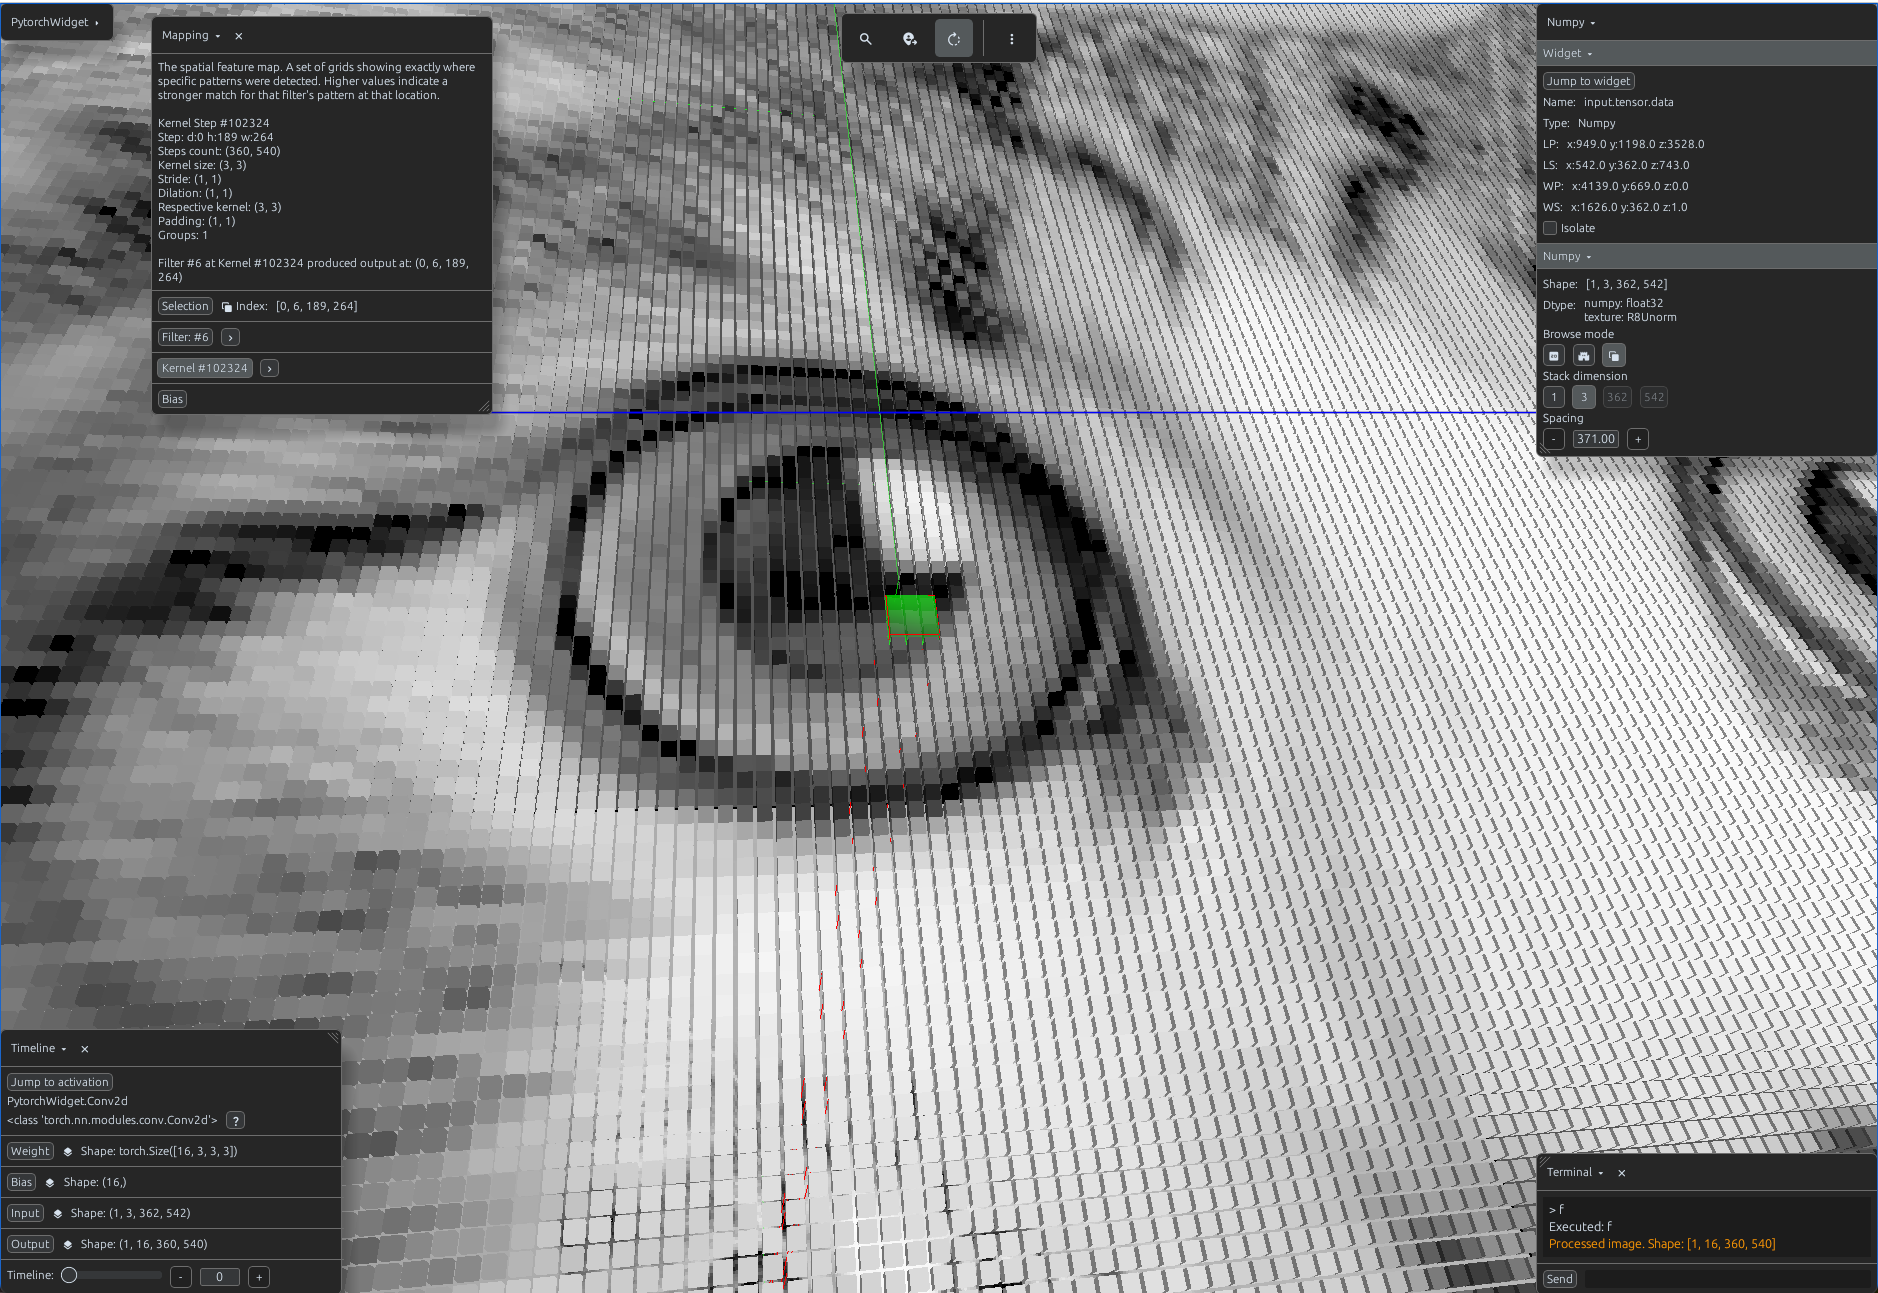Select stack dimension 542
The image size is (1878, 1293).
[1654, 397]
